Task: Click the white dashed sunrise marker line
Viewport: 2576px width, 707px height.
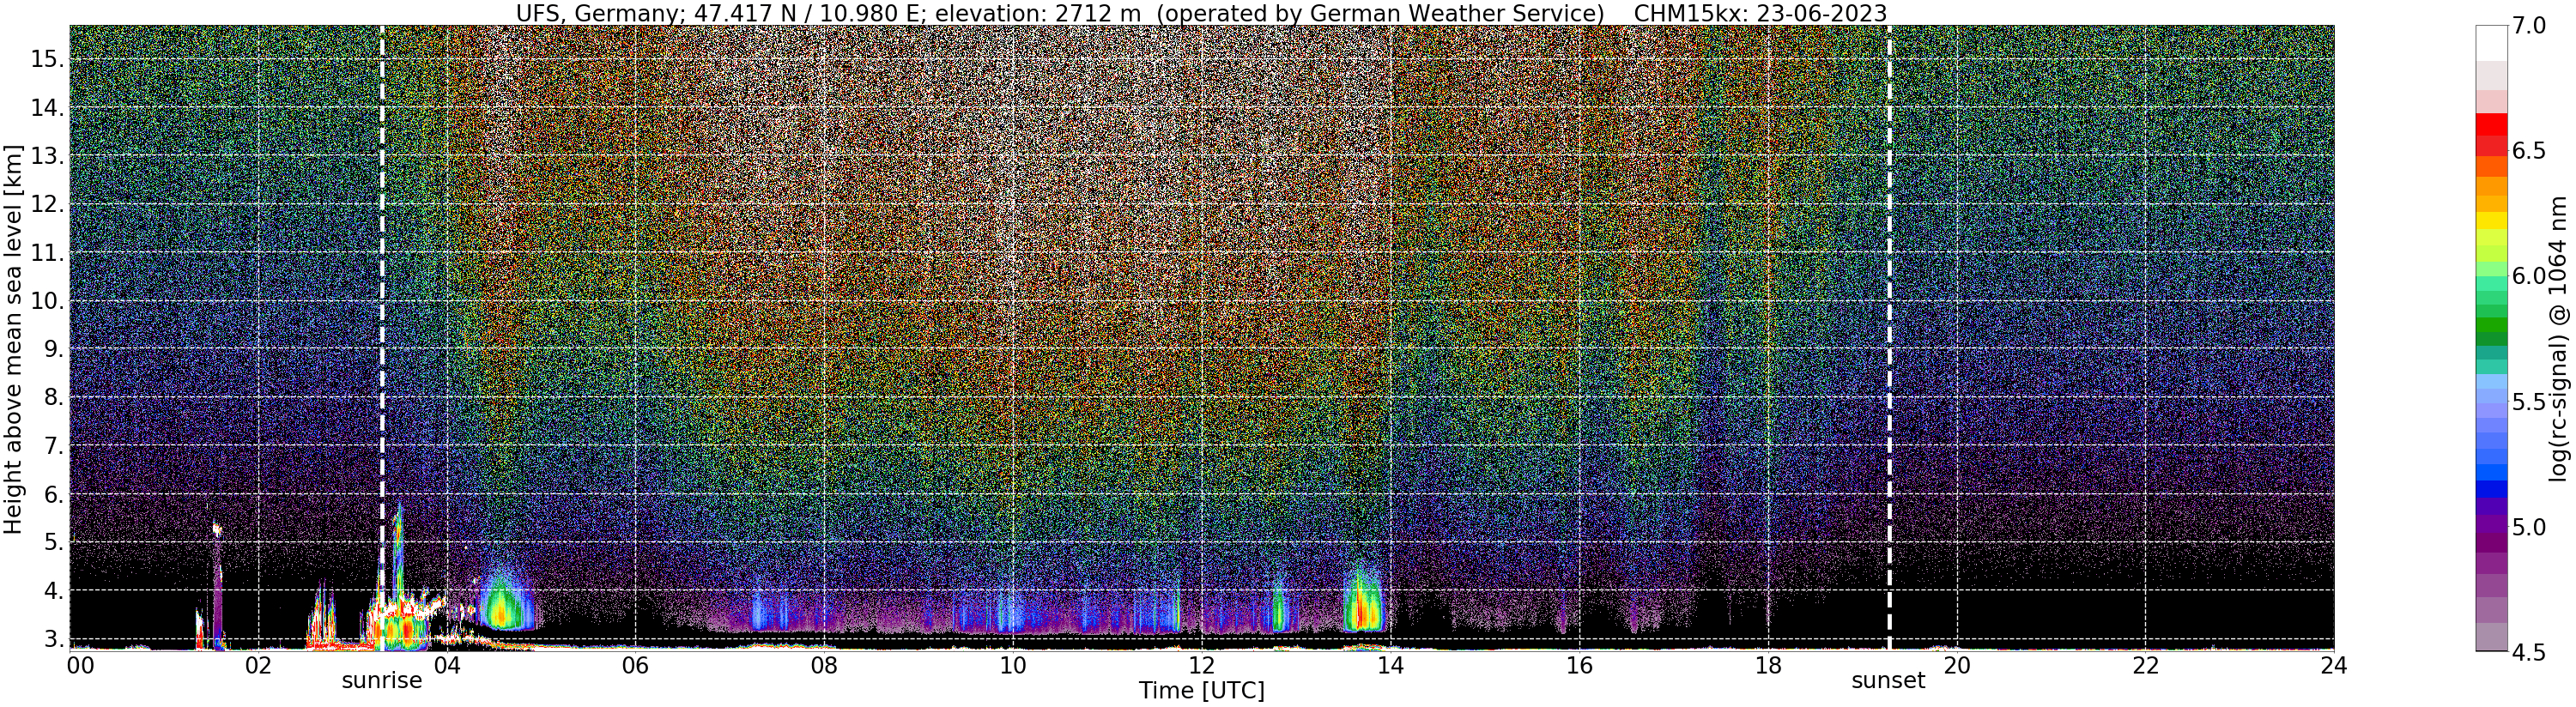Action: (382, 337)
